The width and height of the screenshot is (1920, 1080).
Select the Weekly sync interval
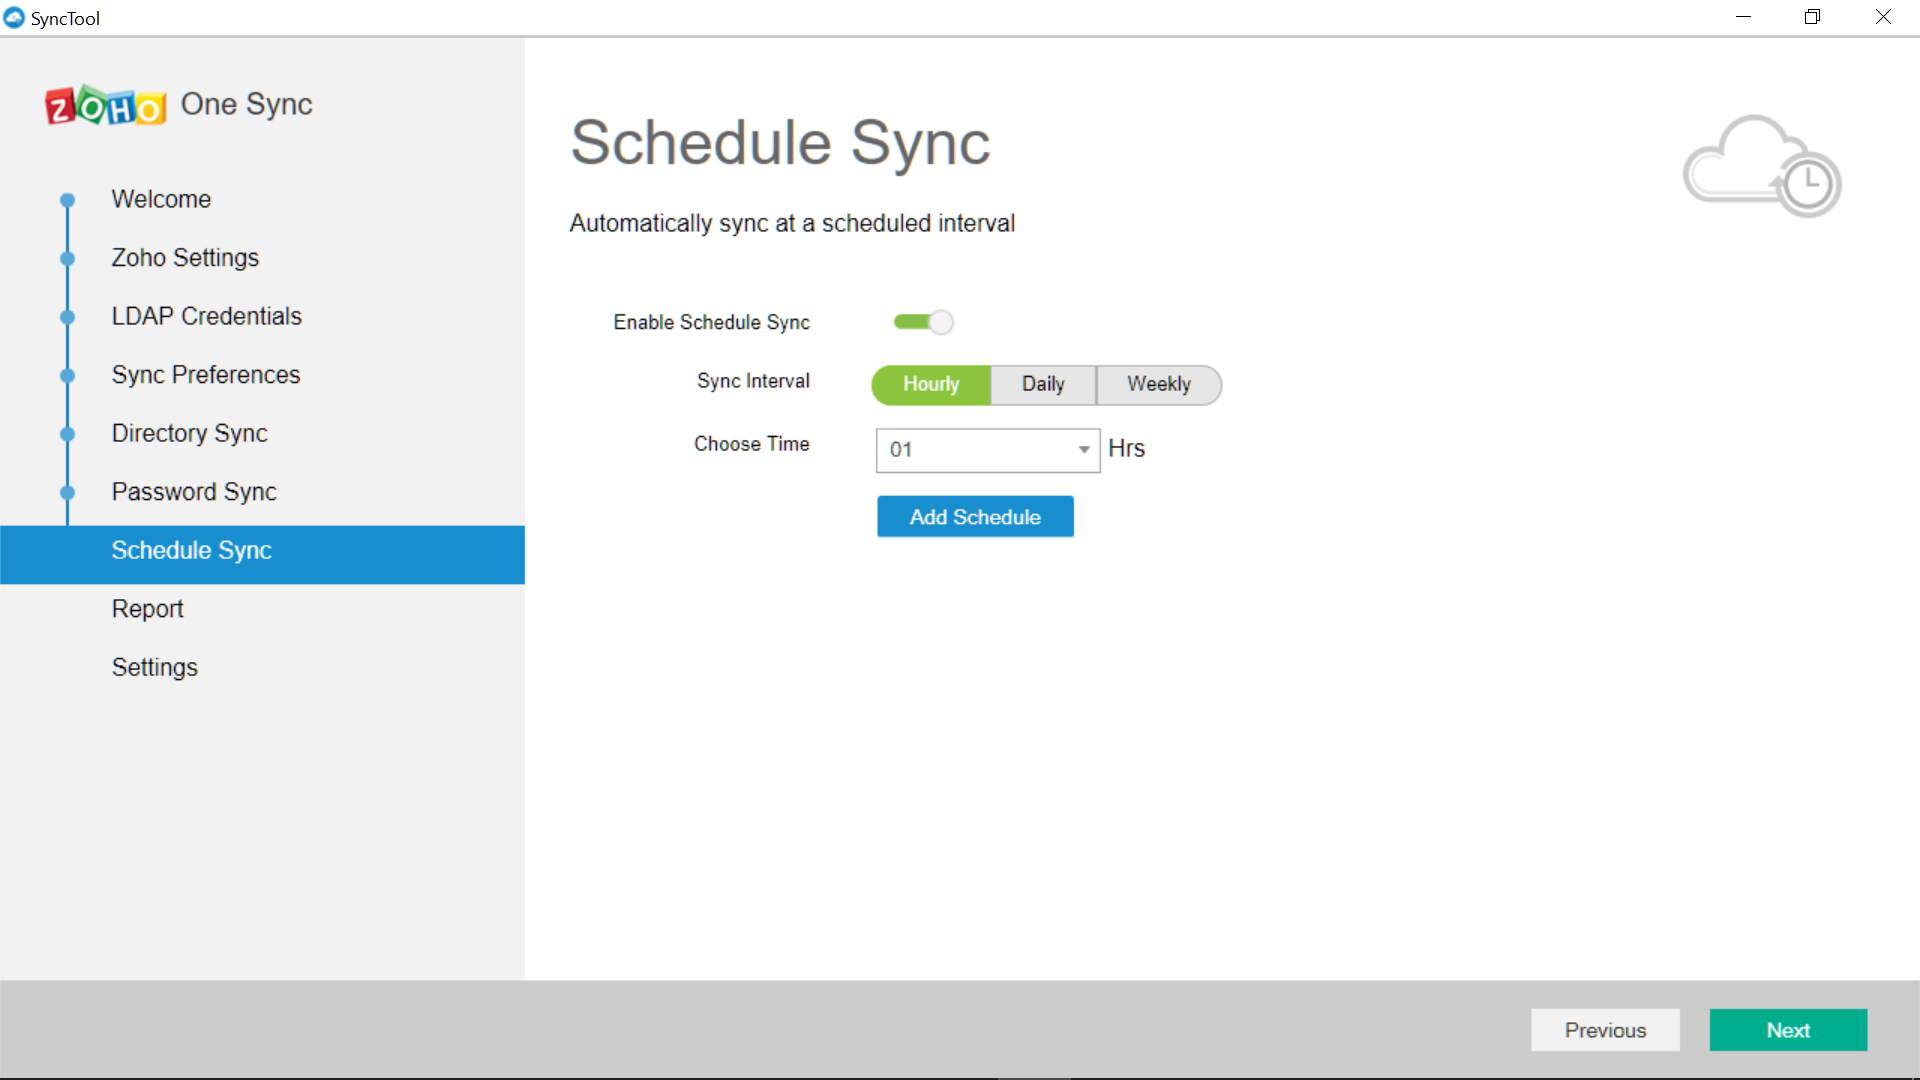point(1158,384)
